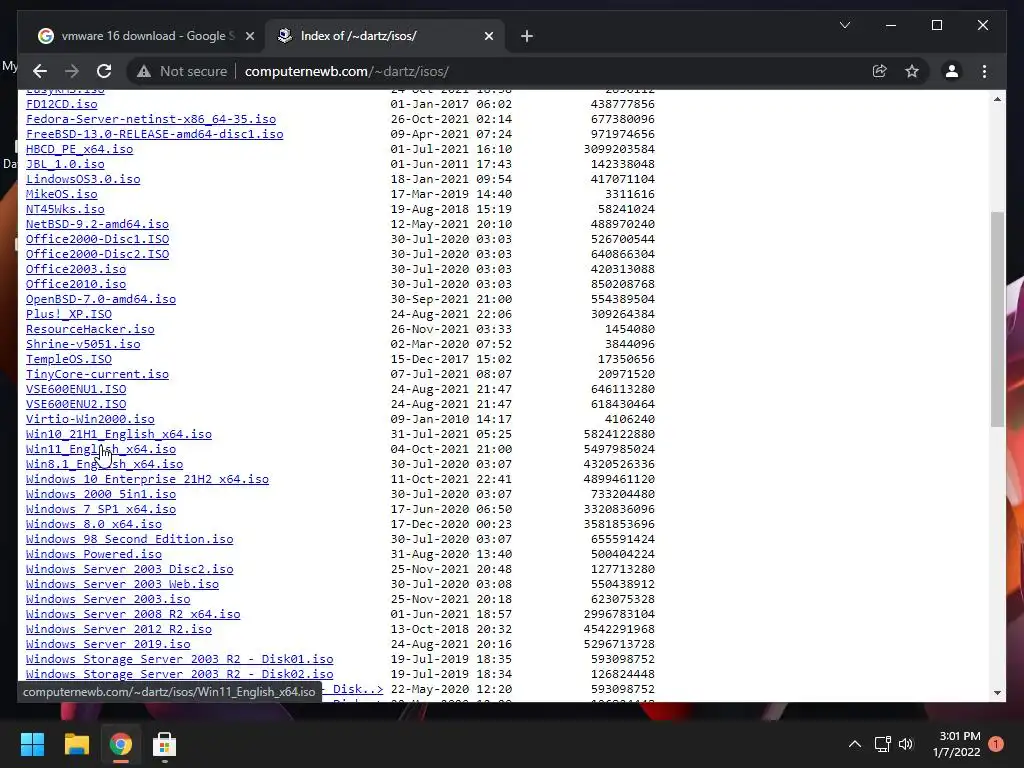Download Win11_English_x64.iso

[x=101, y=449]
